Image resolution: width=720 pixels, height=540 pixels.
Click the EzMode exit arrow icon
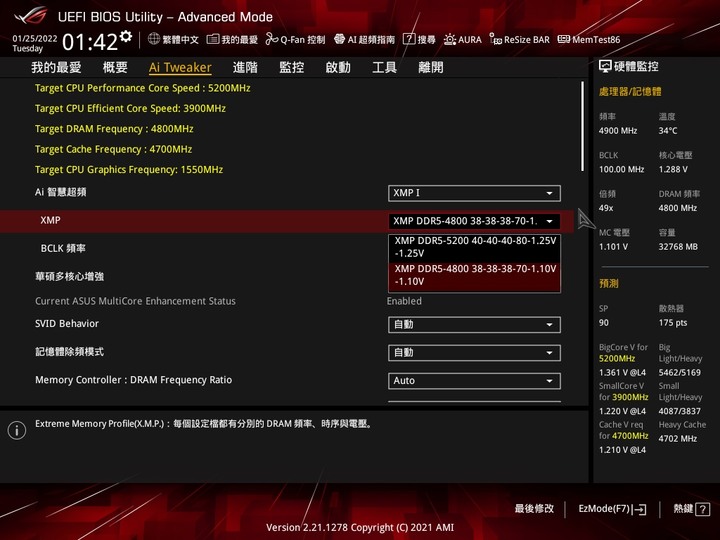pos(639,509)
